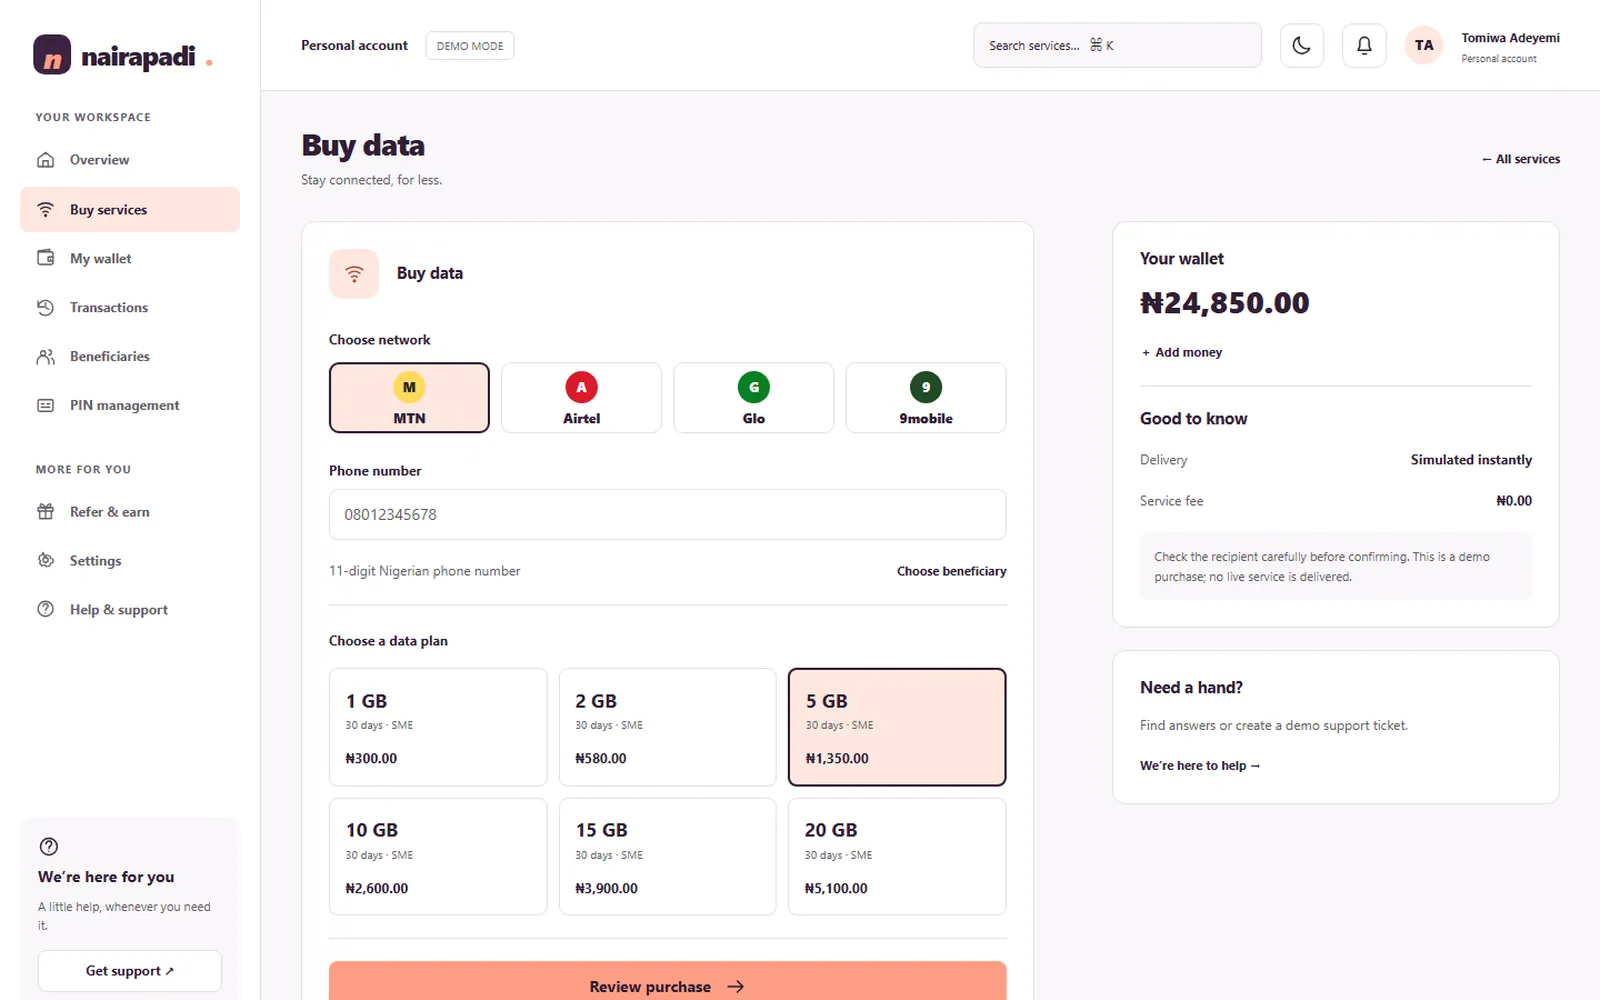Click the Search services box
The image size is (1600, 1000).
pos(1117,45)
